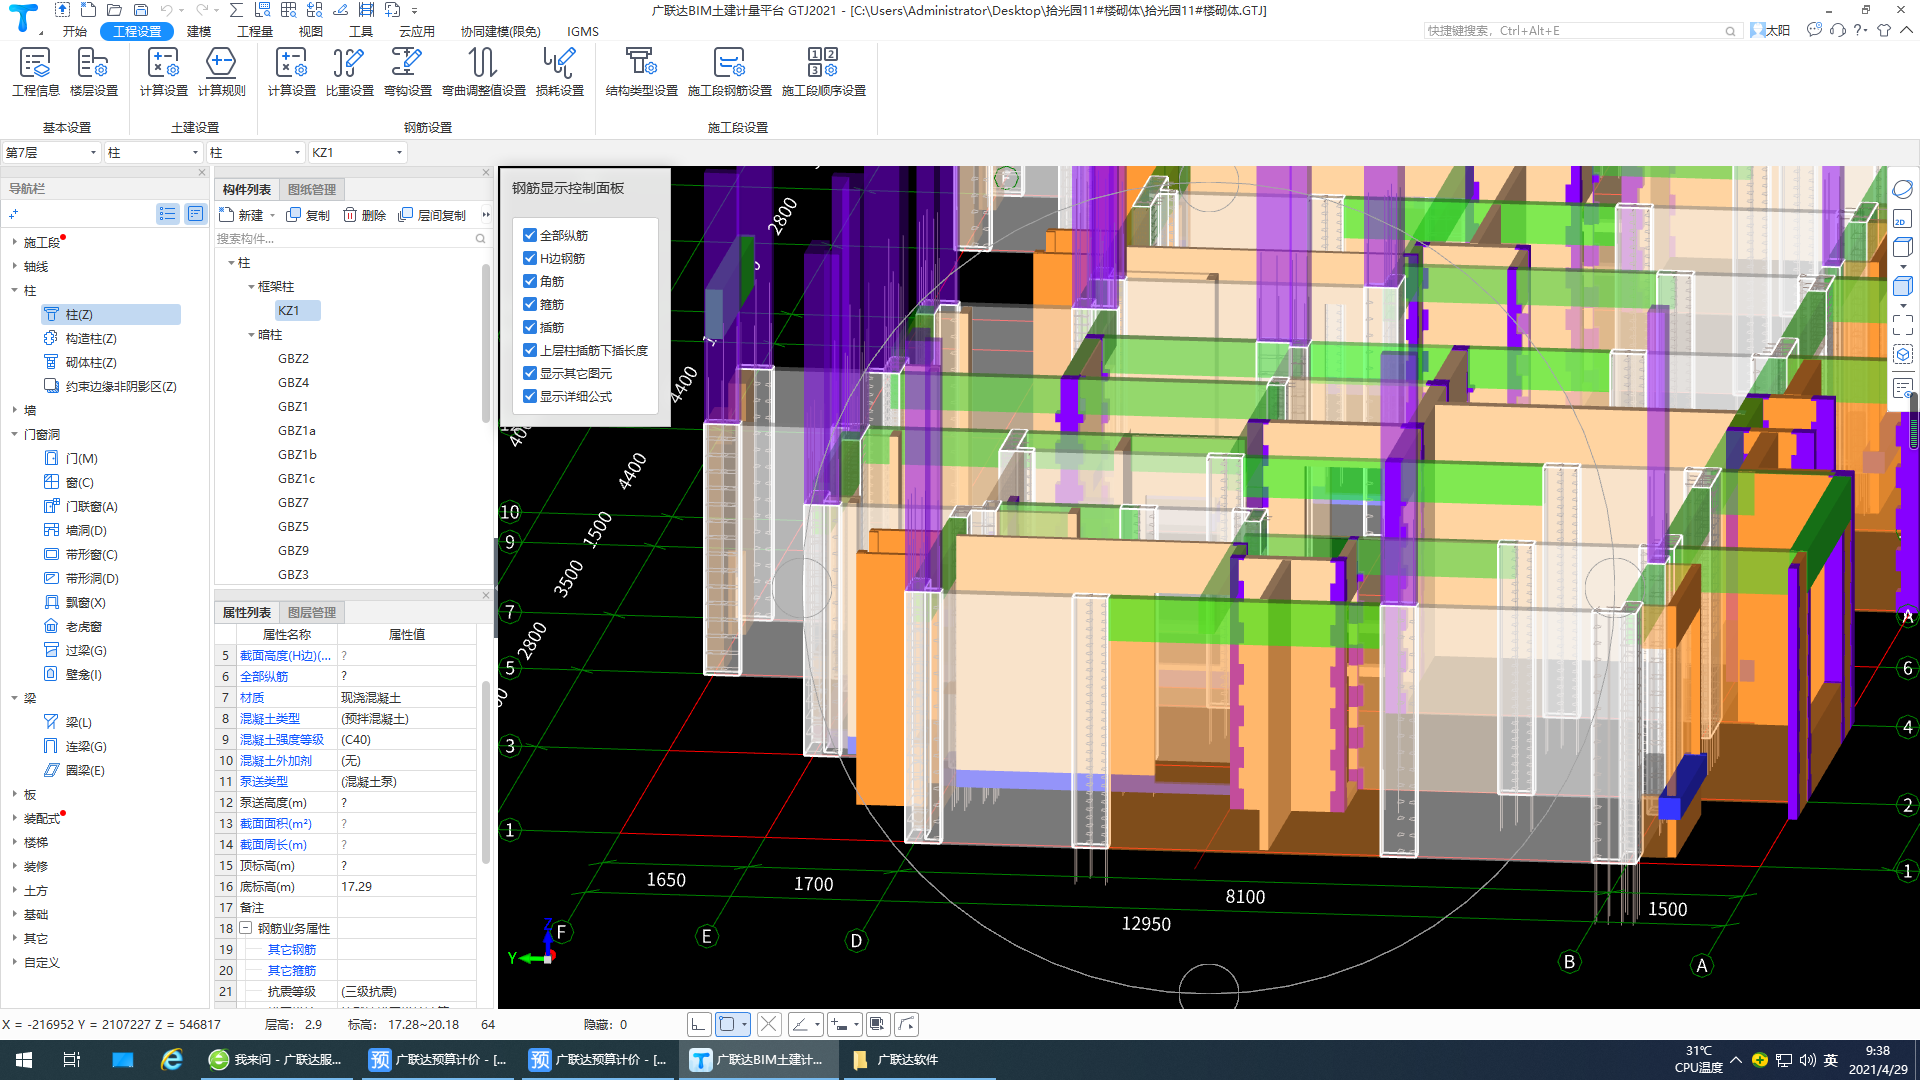
Task: Expand 墙 node in navigation tree
Action: coord(14,410)
